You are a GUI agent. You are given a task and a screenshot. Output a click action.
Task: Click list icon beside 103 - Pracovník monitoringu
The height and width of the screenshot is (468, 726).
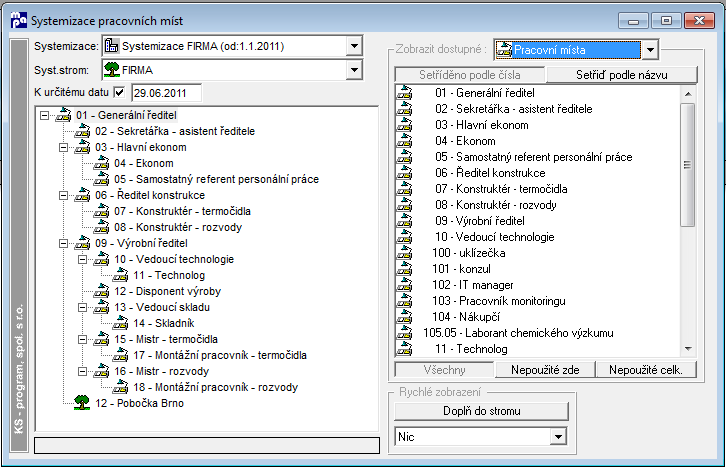coord(404,301)
